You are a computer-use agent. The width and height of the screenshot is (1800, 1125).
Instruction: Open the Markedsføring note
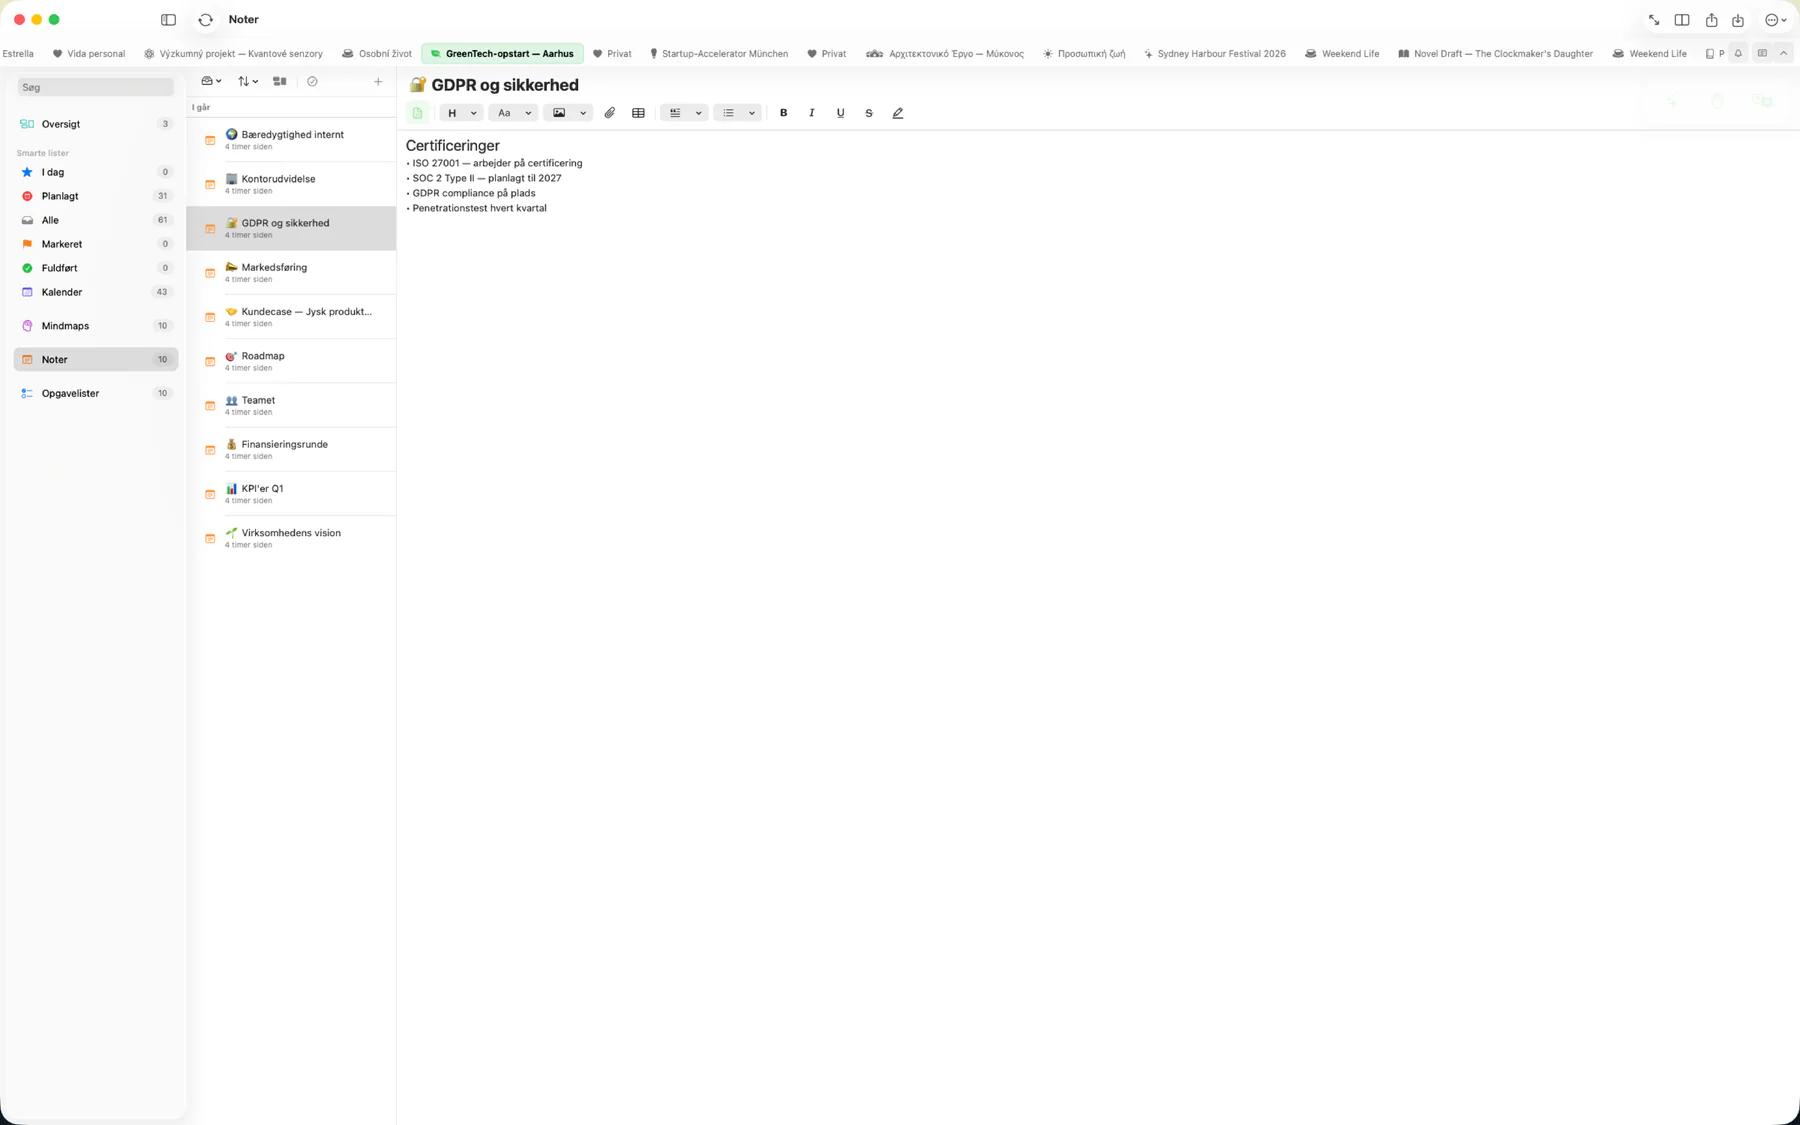[291, 273]
